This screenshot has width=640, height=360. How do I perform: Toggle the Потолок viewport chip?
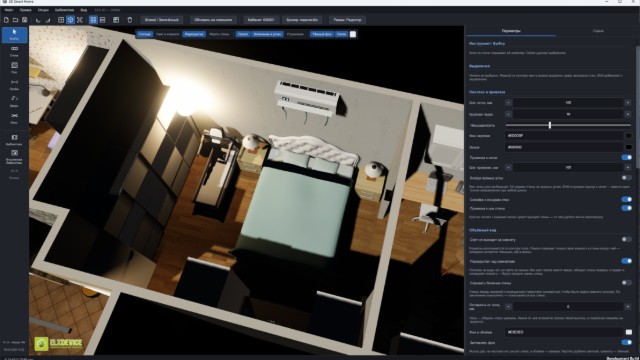(145, 34)
